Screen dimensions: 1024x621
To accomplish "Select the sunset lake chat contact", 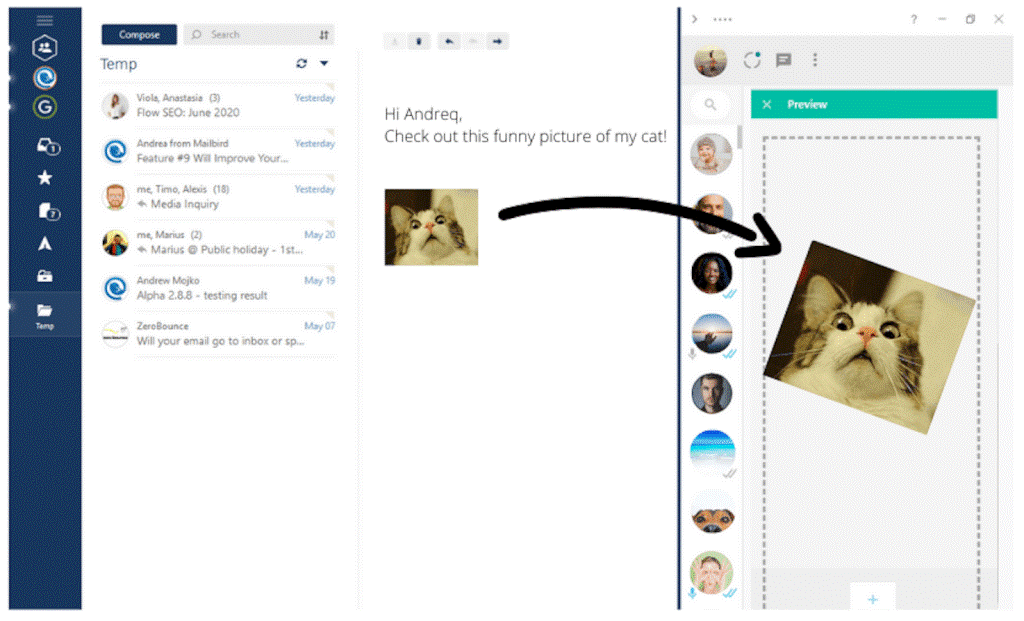I will (711, 333).
